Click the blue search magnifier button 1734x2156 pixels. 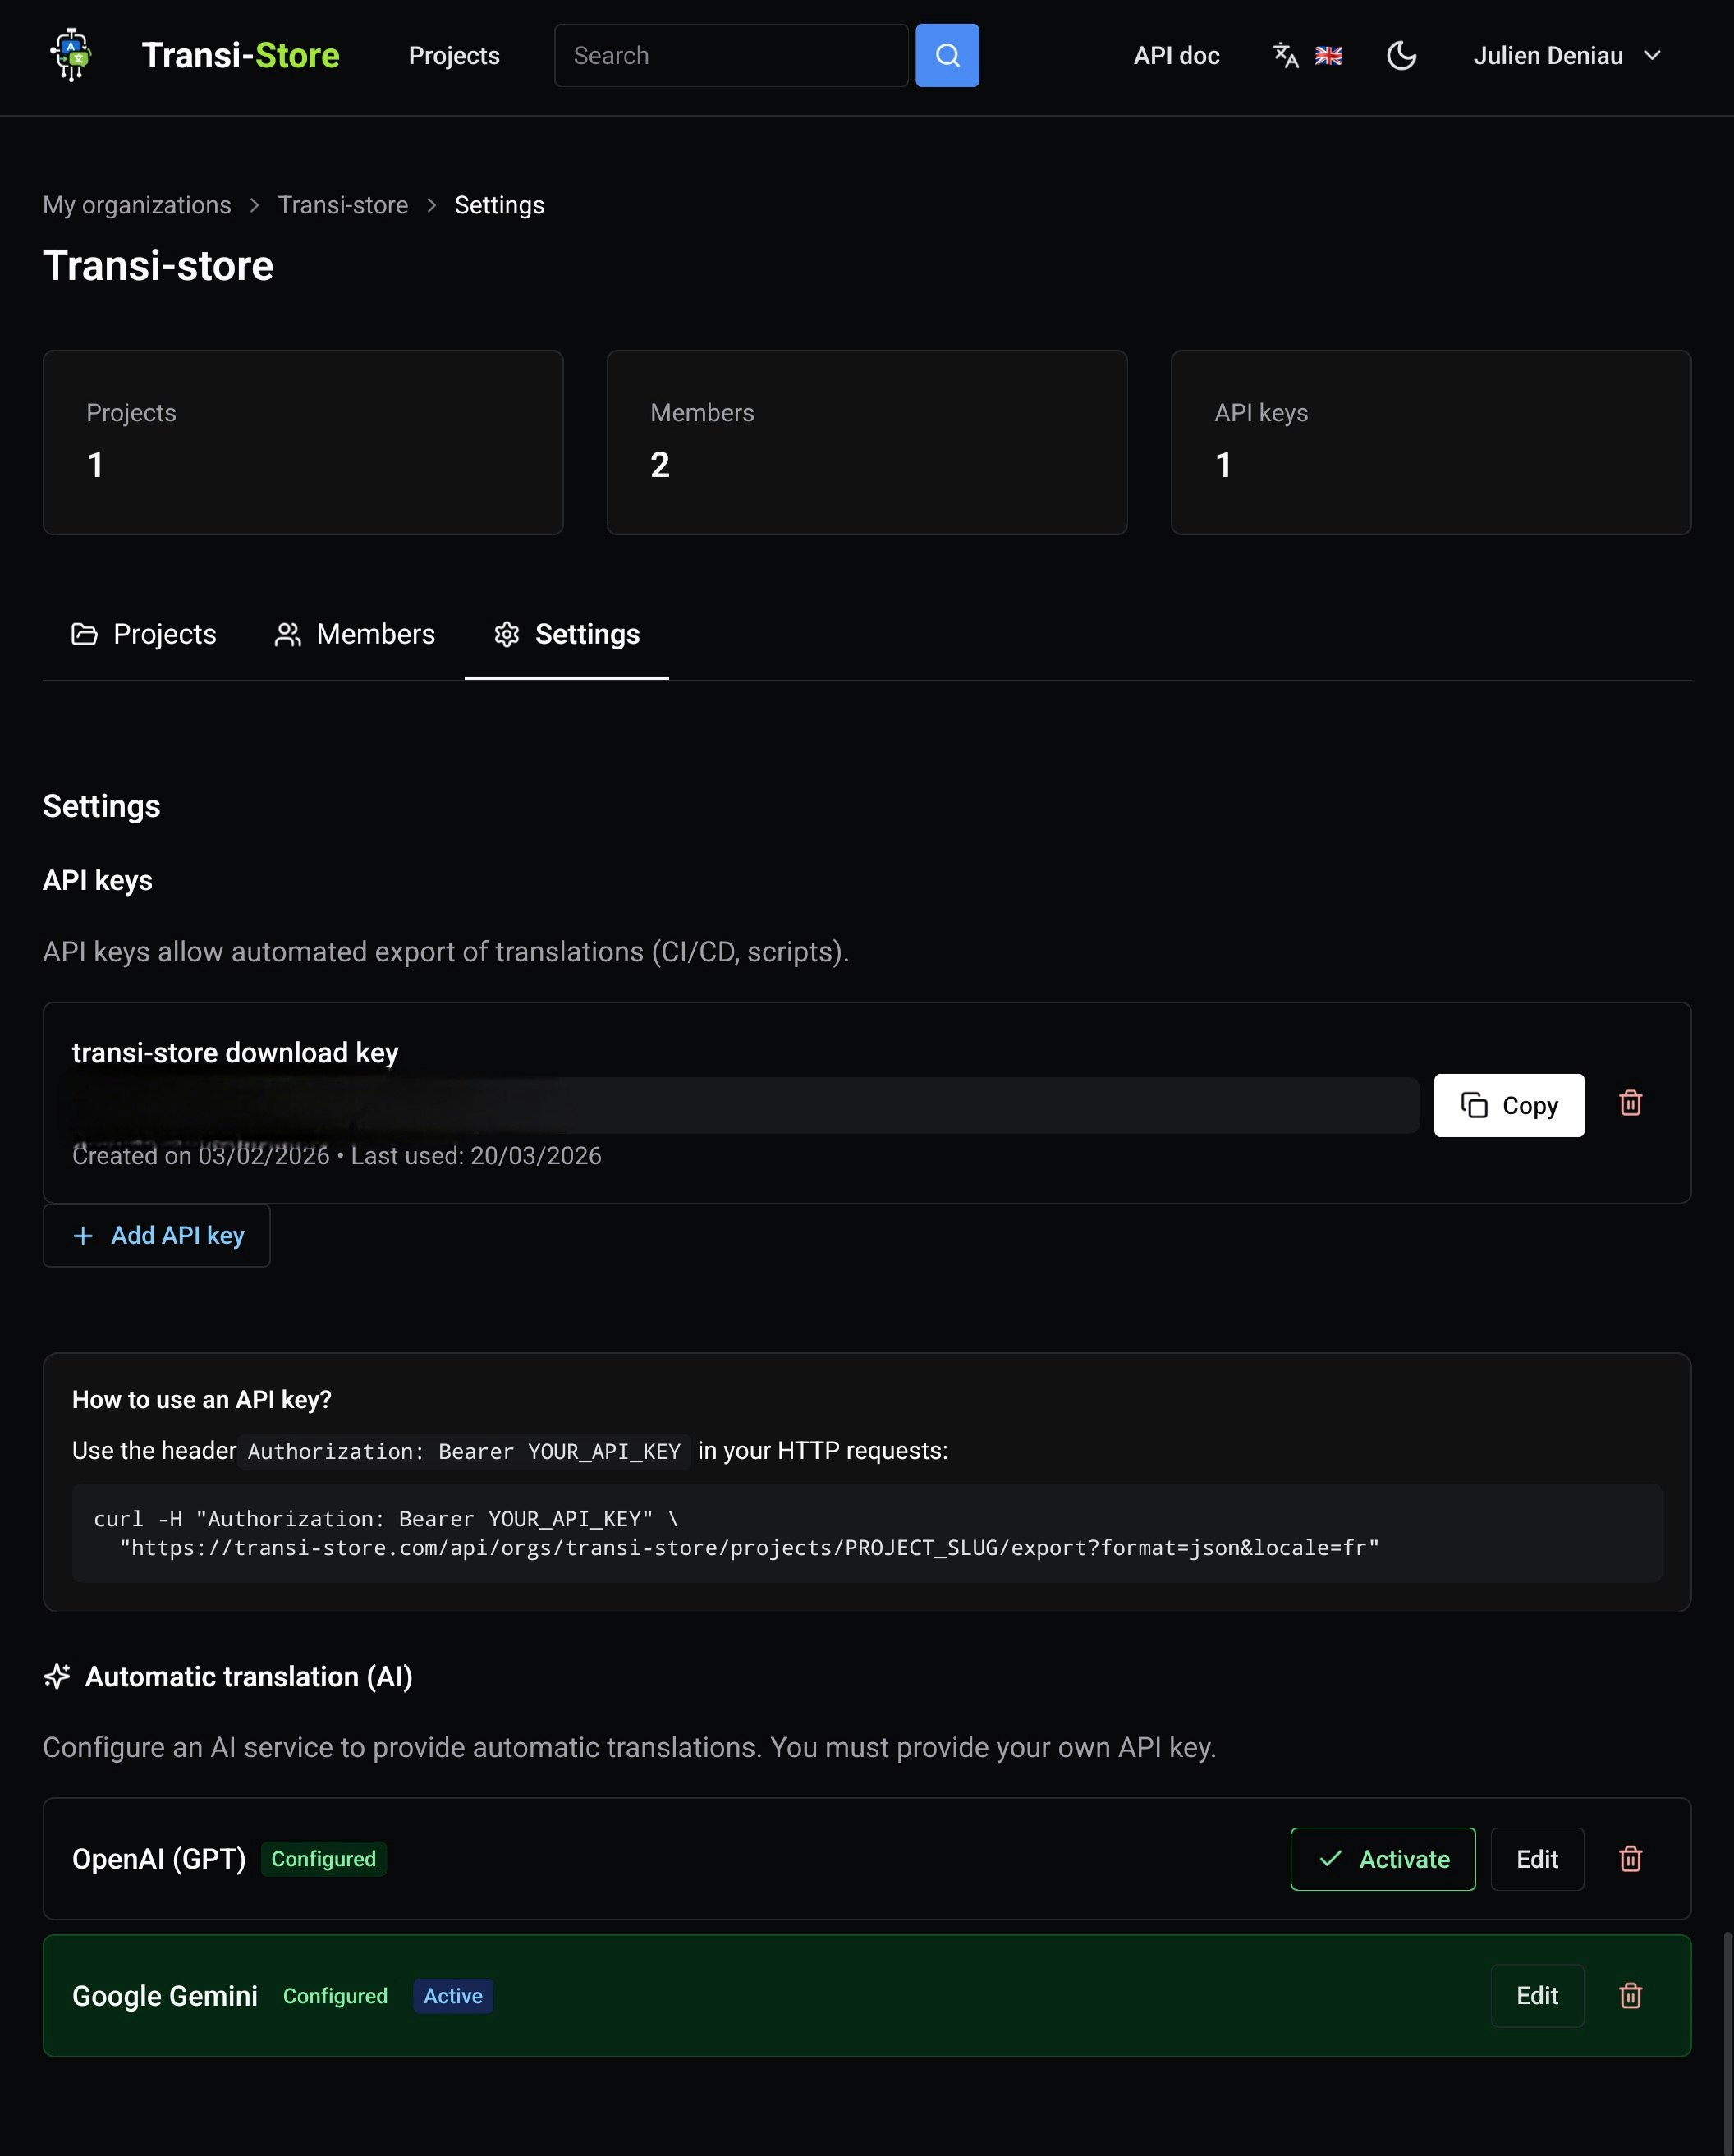point(946,55)
